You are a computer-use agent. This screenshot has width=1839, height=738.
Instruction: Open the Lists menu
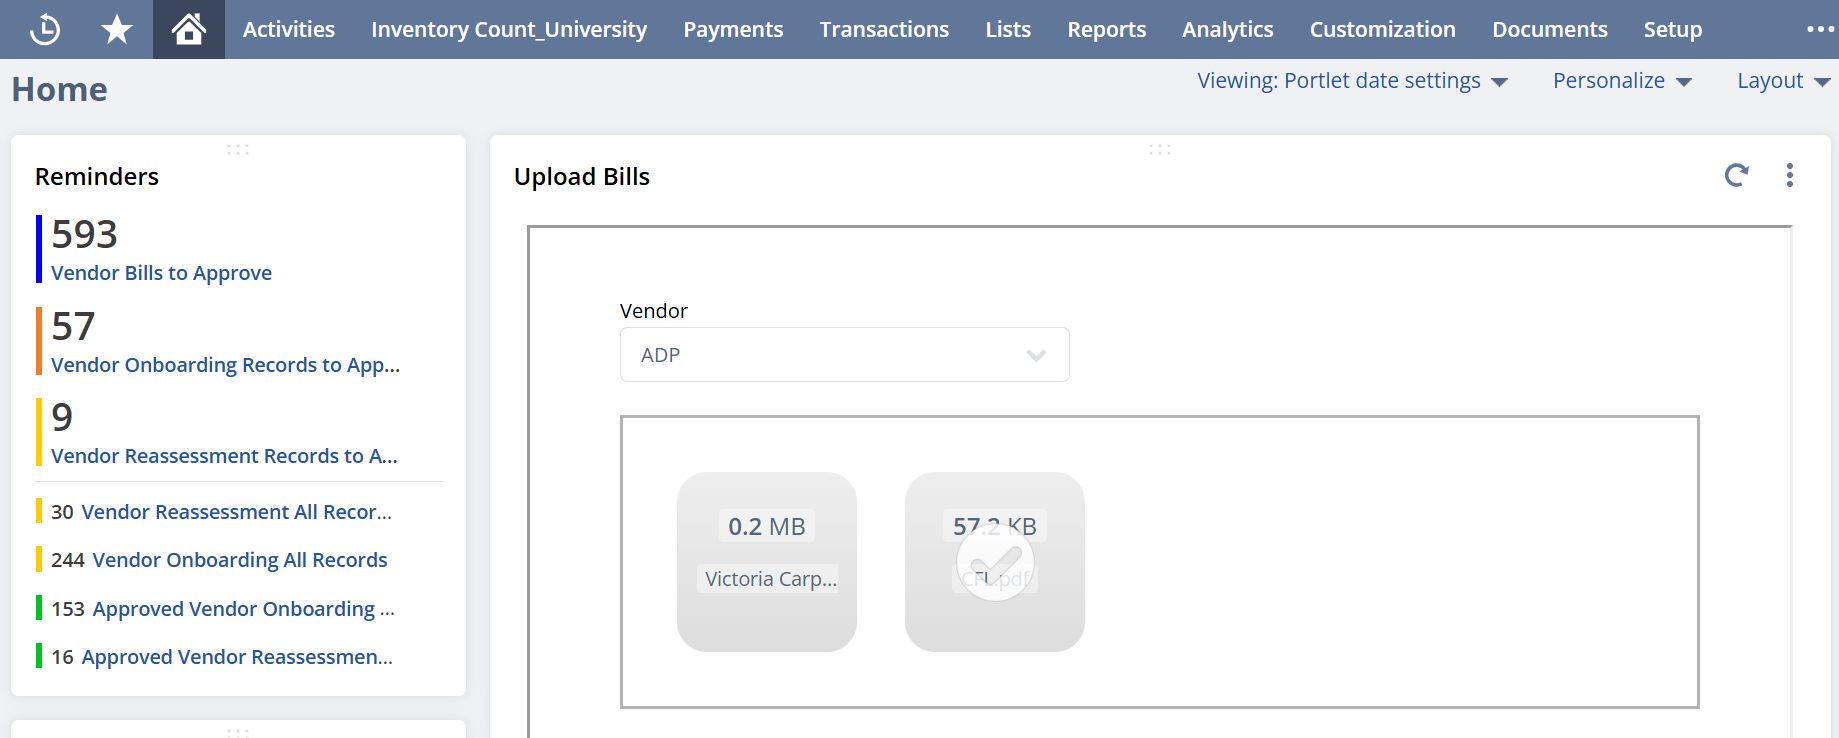1008,30
